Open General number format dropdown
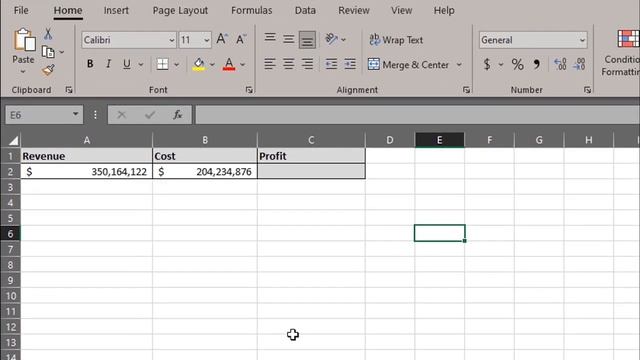640x360 pixels. [x=582, y=40]
